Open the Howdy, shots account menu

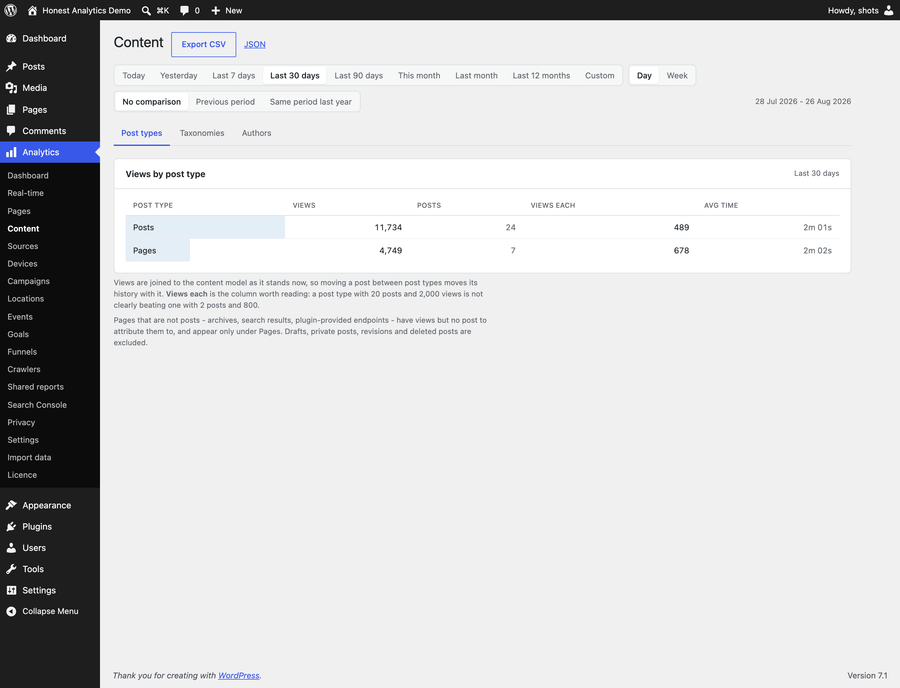860,10
